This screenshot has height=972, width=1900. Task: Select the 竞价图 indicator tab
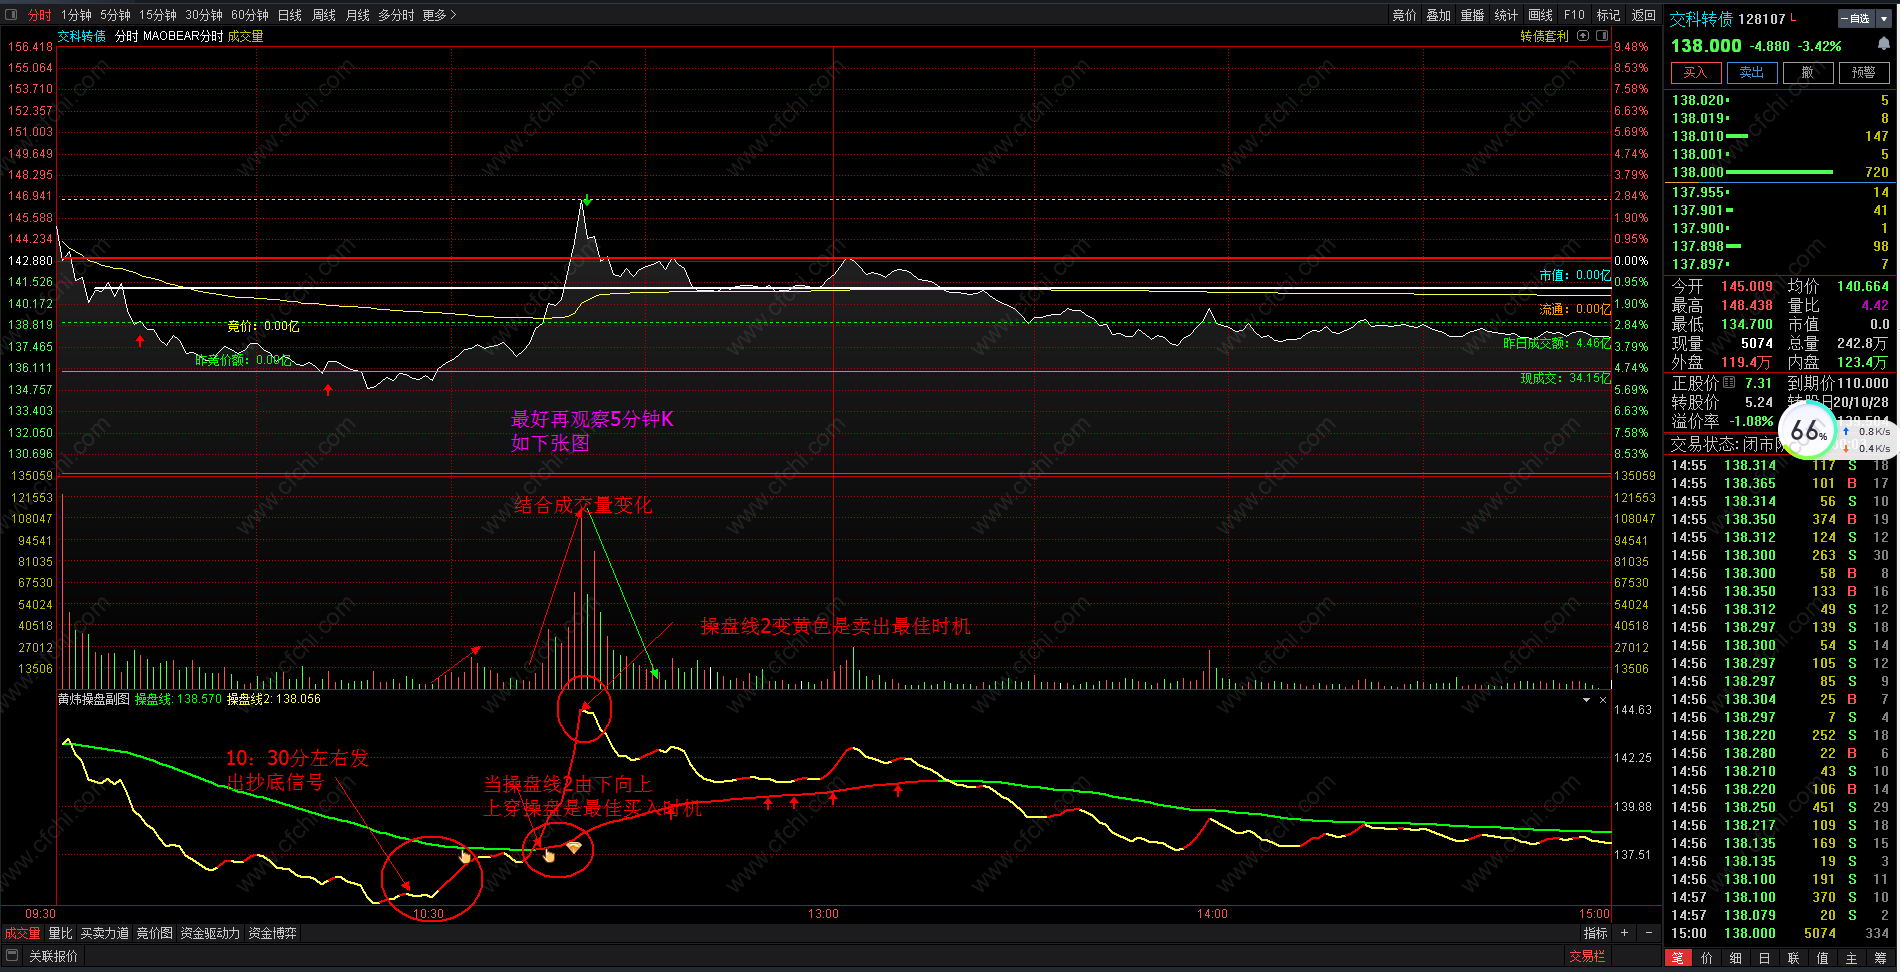(155, 933)
